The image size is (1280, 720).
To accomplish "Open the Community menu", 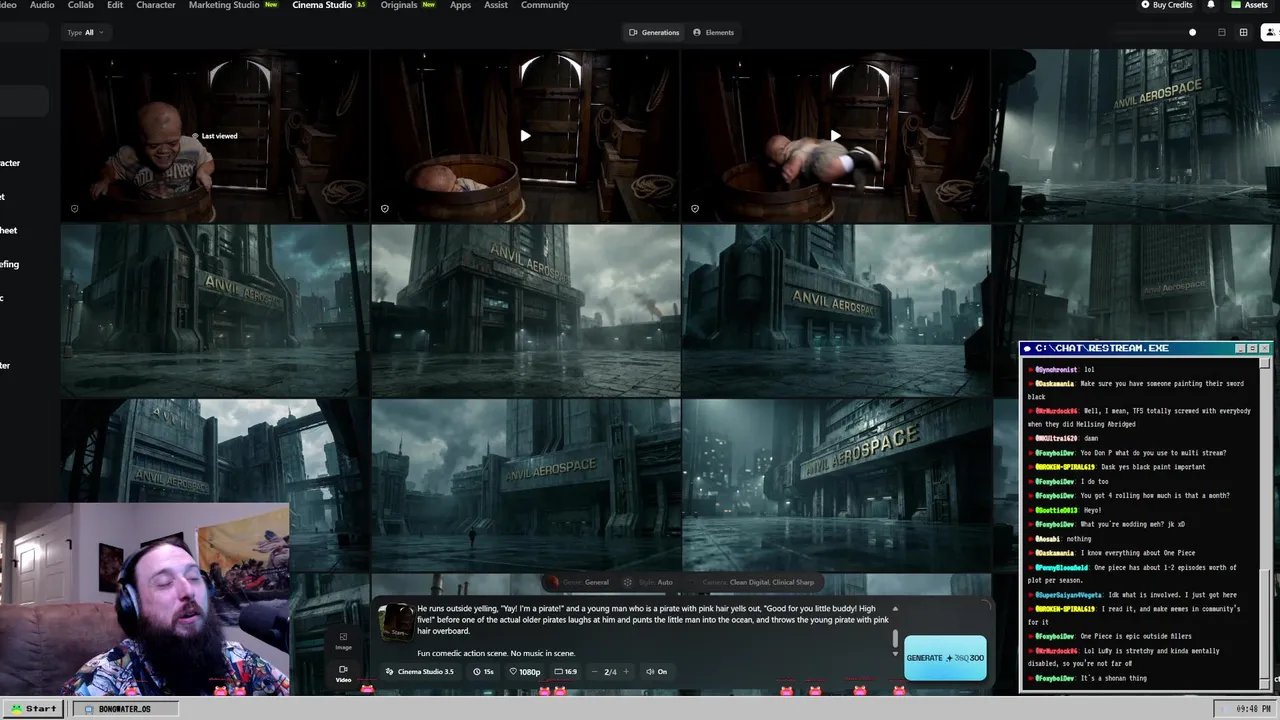I will tap(545, 5).
